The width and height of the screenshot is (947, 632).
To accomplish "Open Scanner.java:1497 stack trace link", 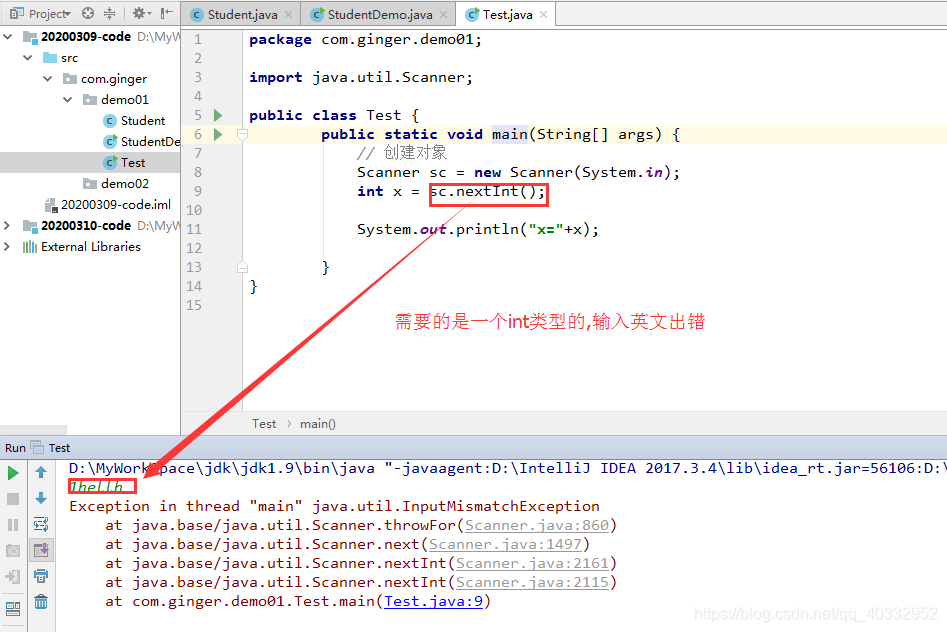I will click(x=505, y=544).
